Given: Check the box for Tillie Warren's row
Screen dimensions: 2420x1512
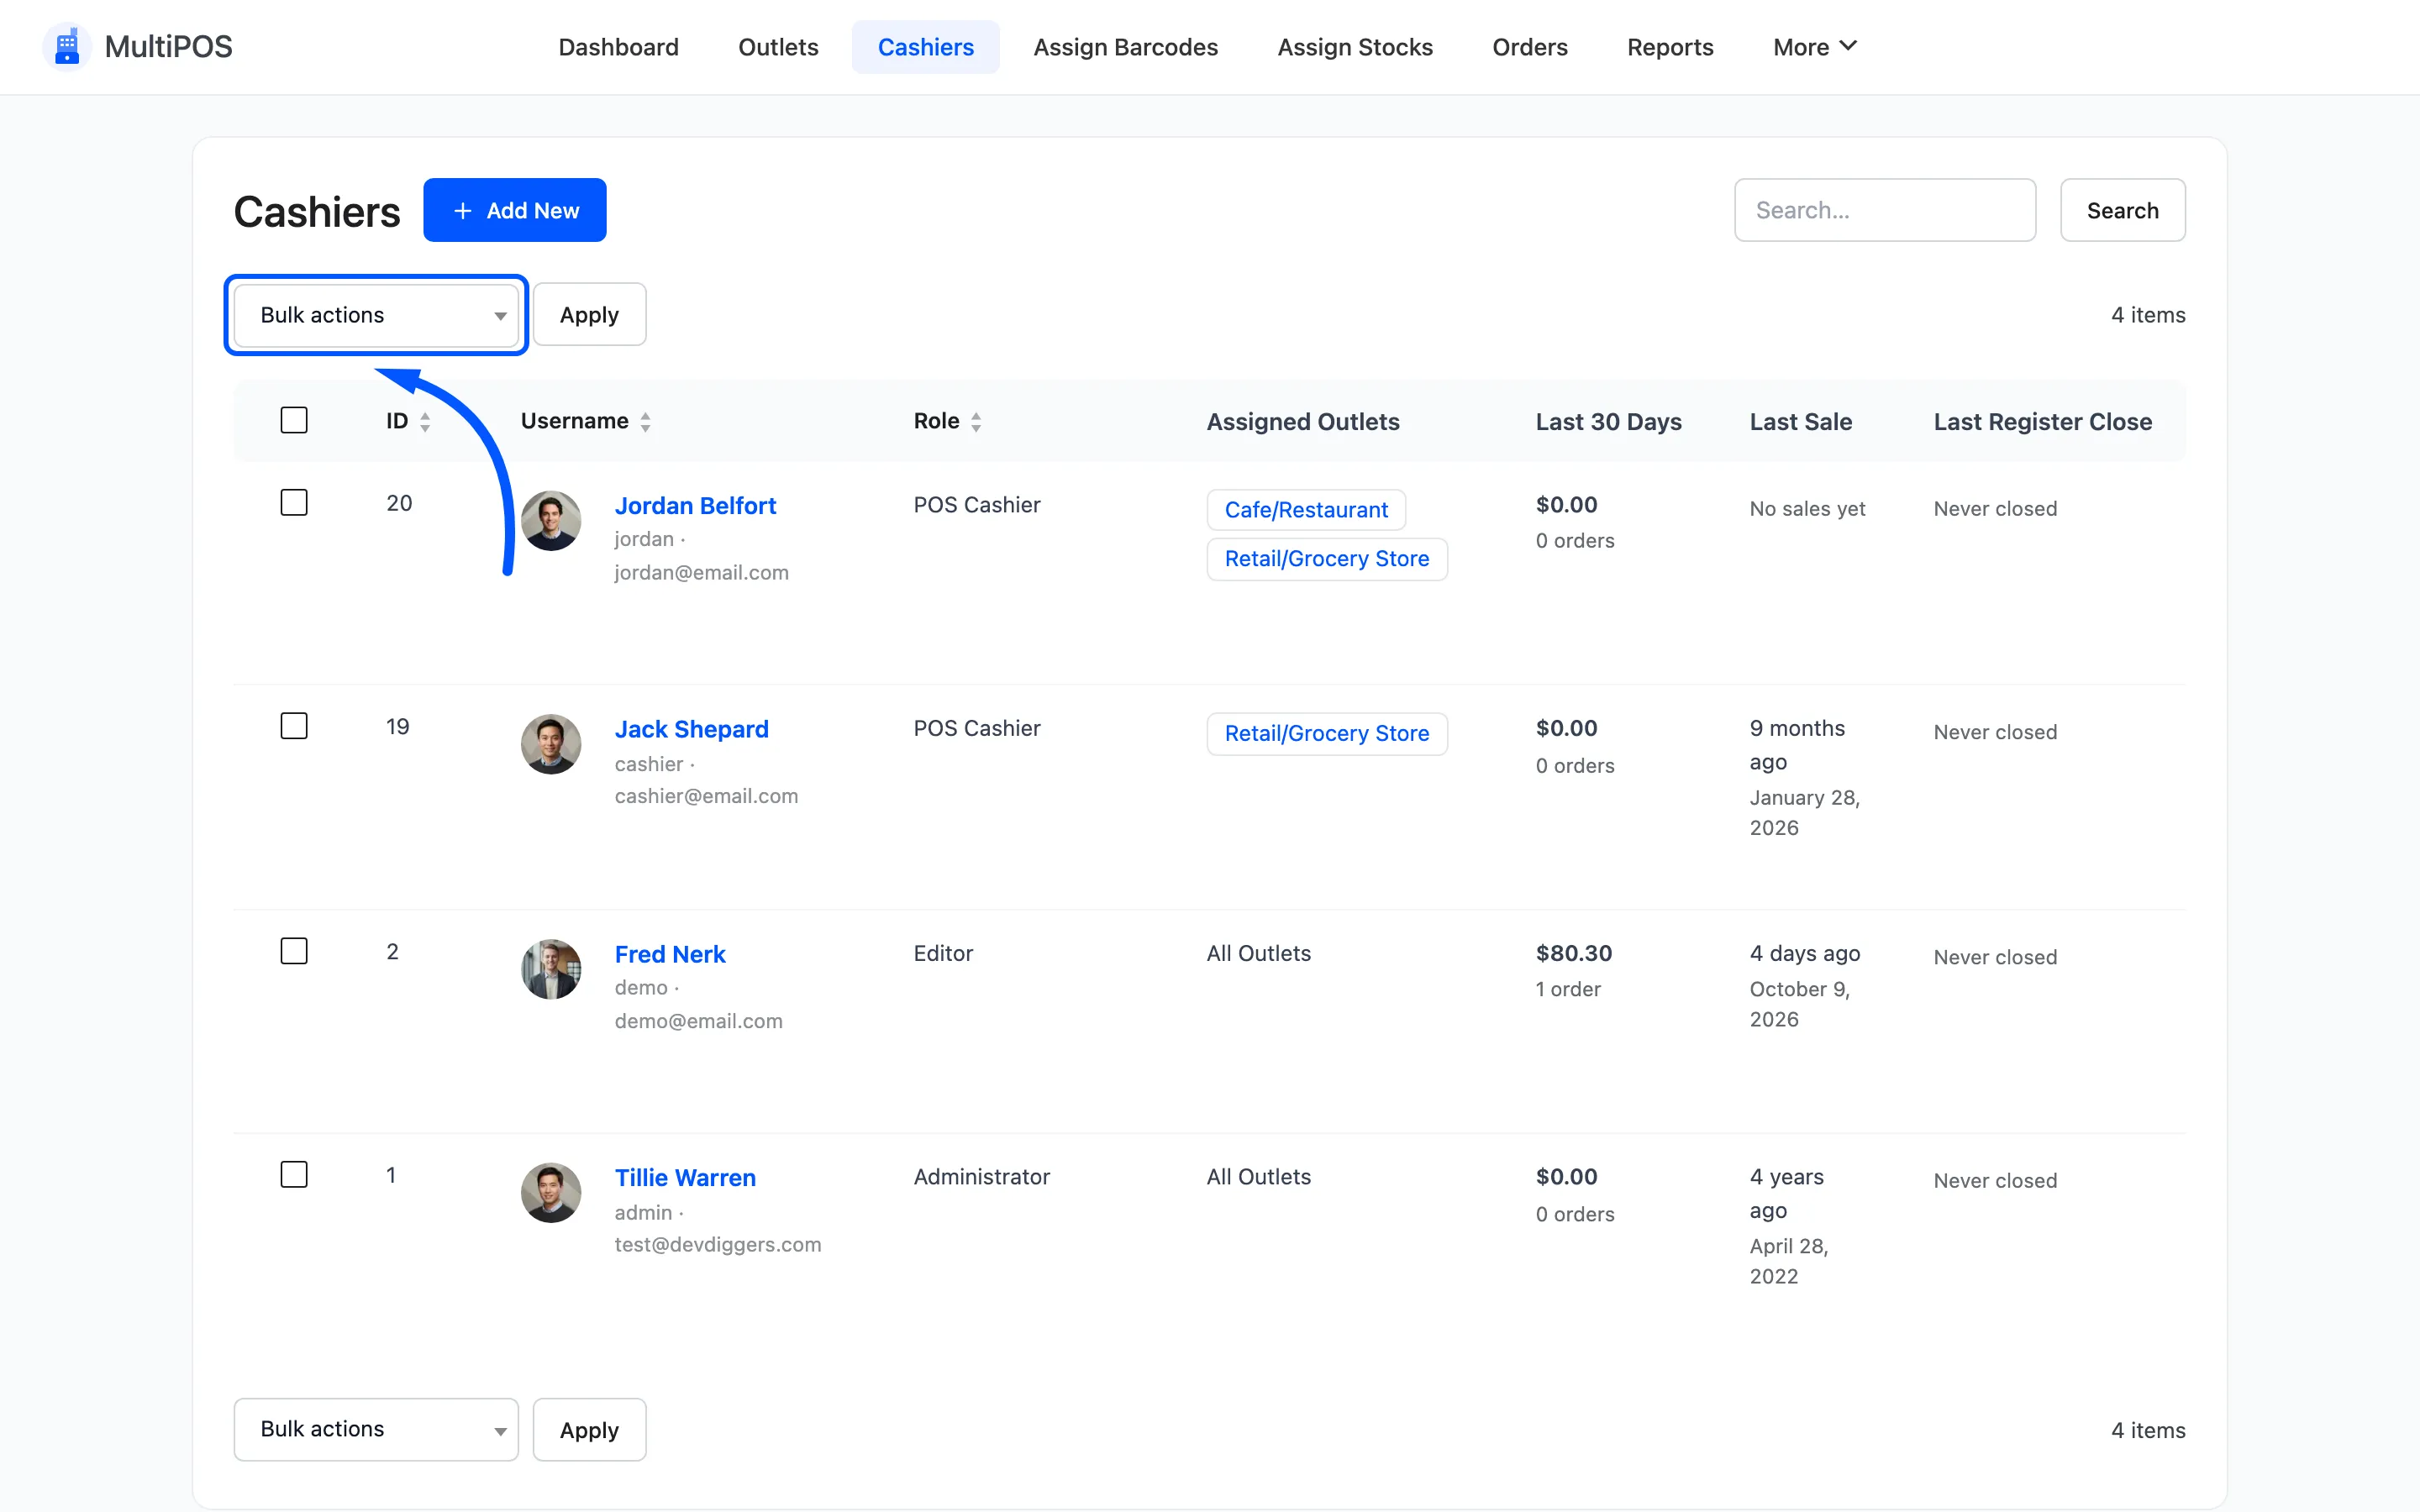Looking at the screenshot, I should click(x=294, y=1174).
